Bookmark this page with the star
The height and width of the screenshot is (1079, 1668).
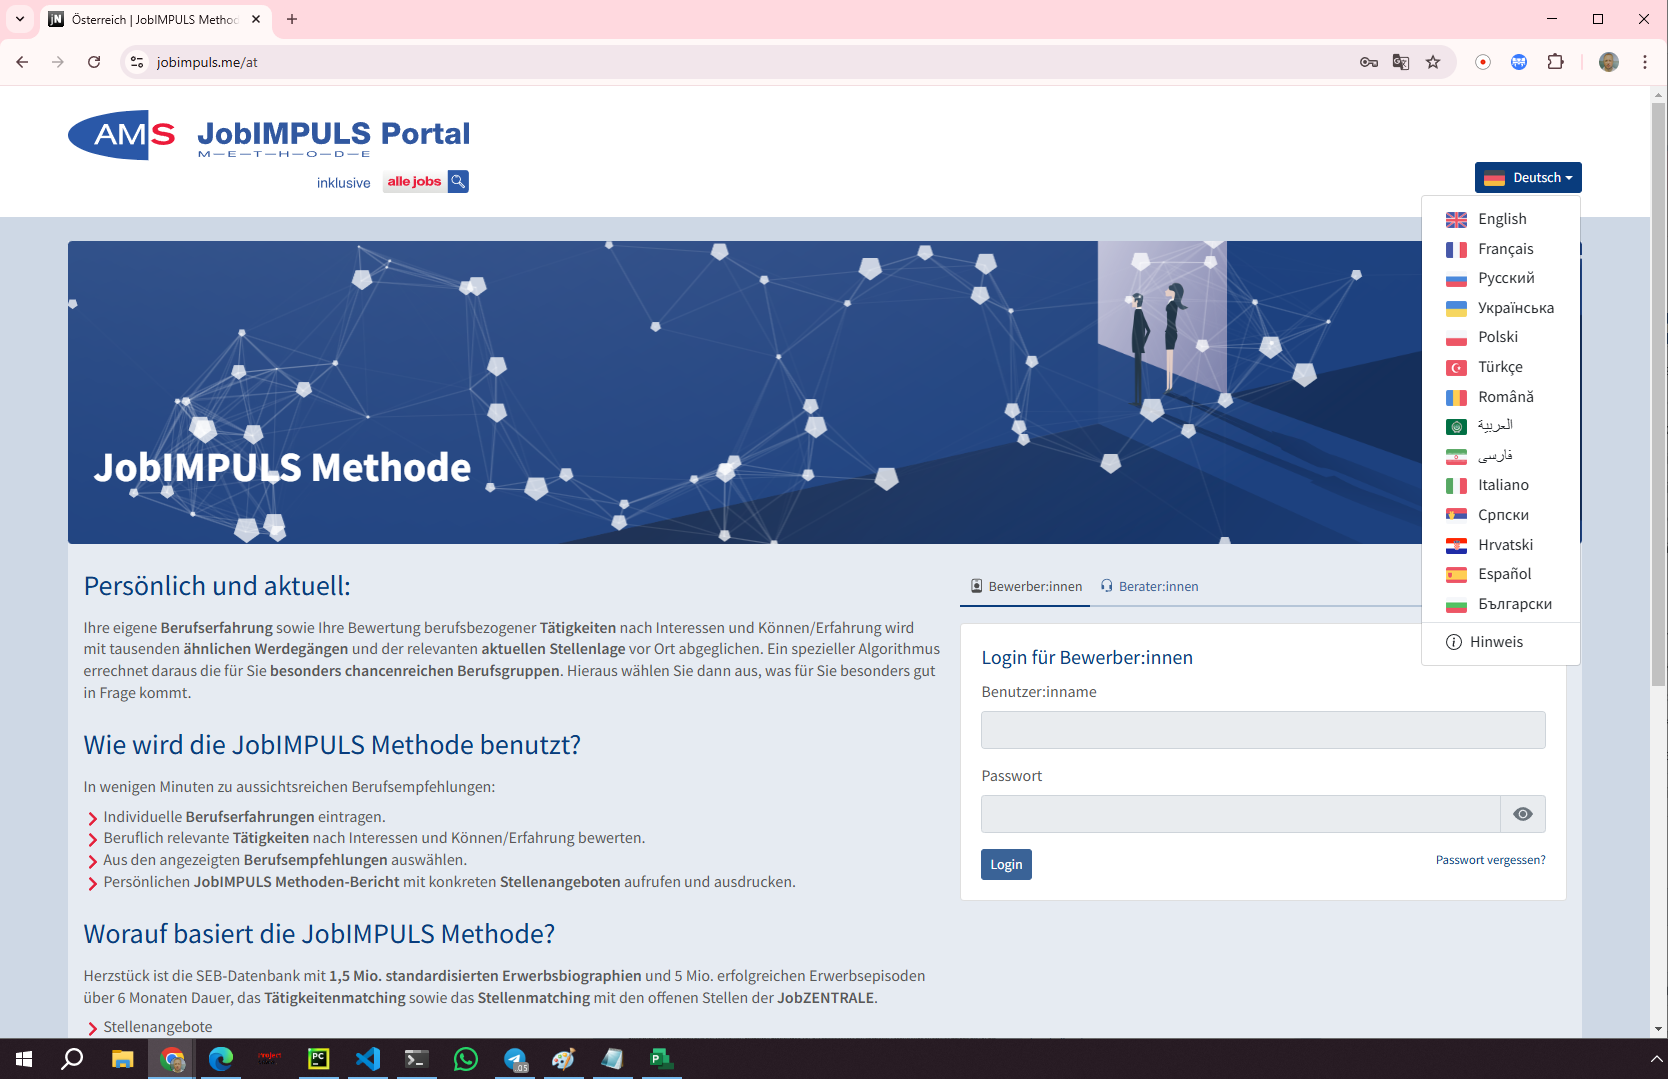[1433, 62]
